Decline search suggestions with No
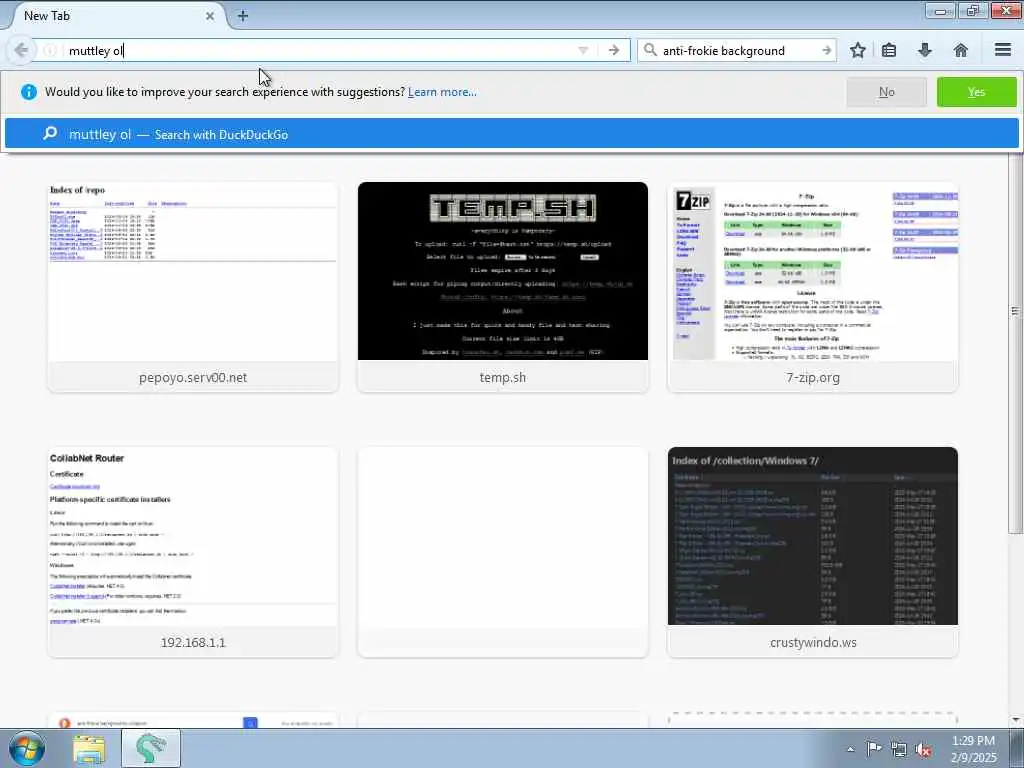The image size is (1024, 768). pyautogui.click(x=886, y=92)
